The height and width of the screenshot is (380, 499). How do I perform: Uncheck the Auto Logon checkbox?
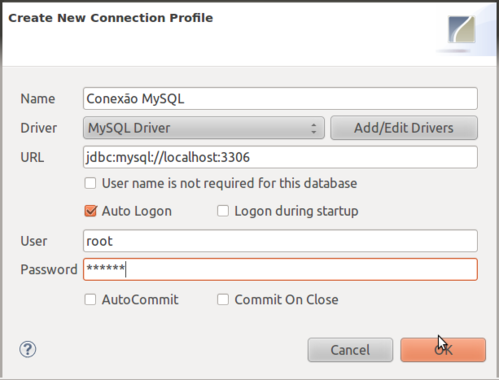[x=90, y=211]
